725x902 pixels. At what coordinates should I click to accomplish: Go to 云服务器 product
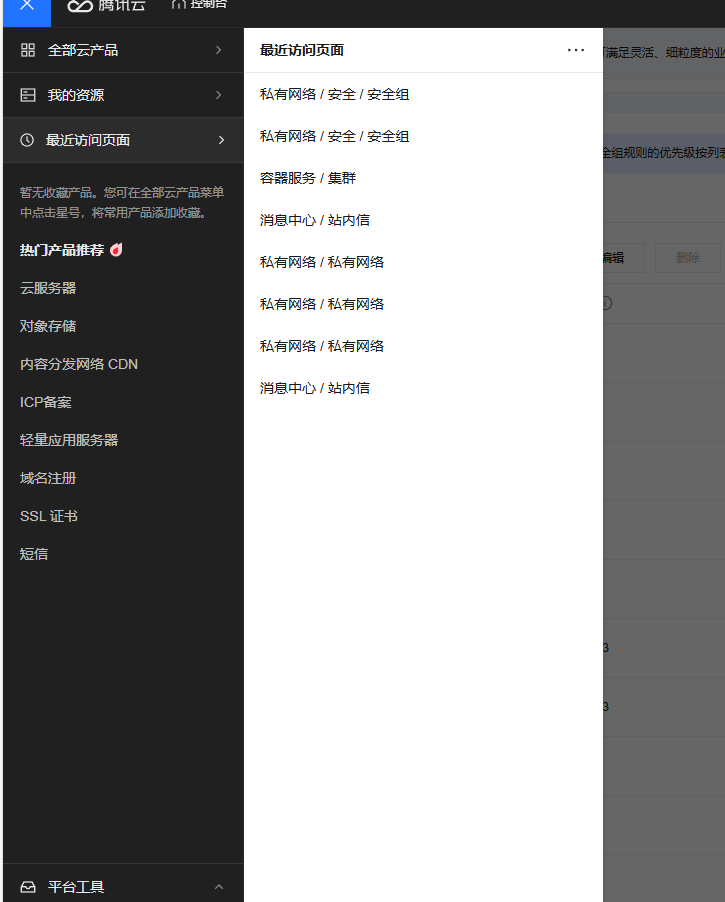[x=48, y=288]
